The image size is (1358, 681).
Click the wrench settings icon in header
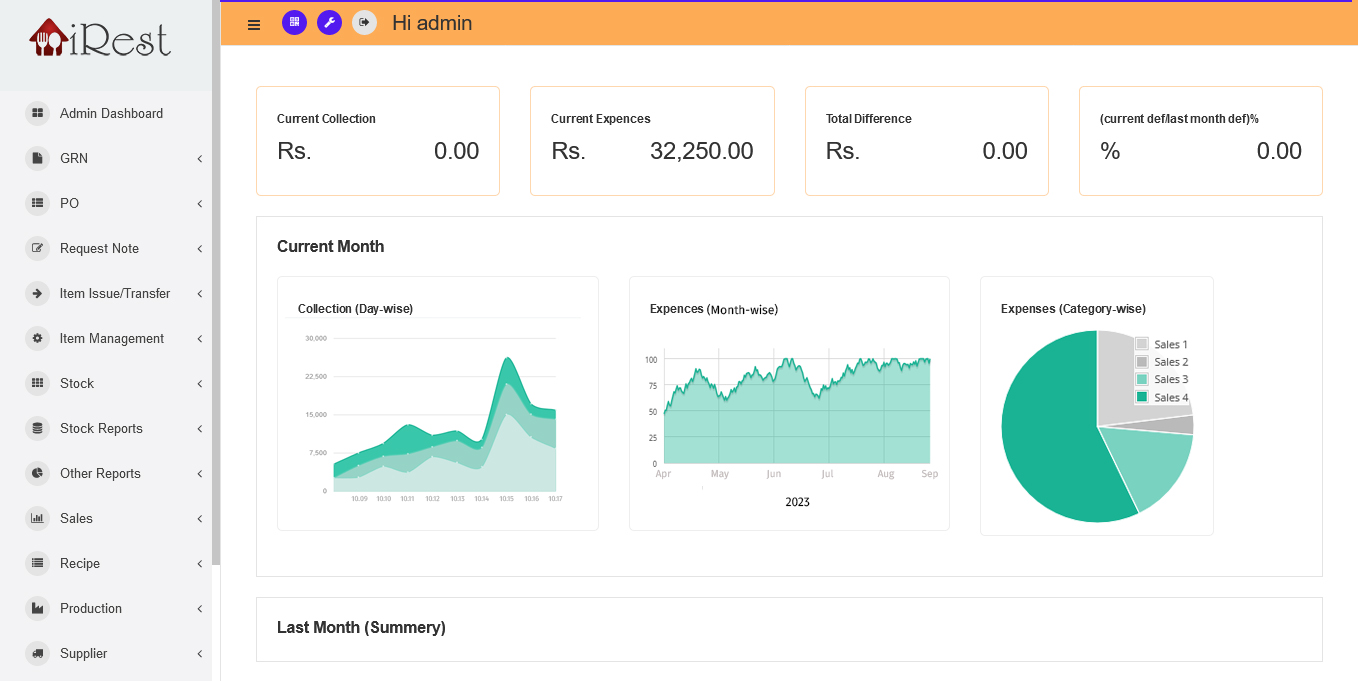coord(329,22)
